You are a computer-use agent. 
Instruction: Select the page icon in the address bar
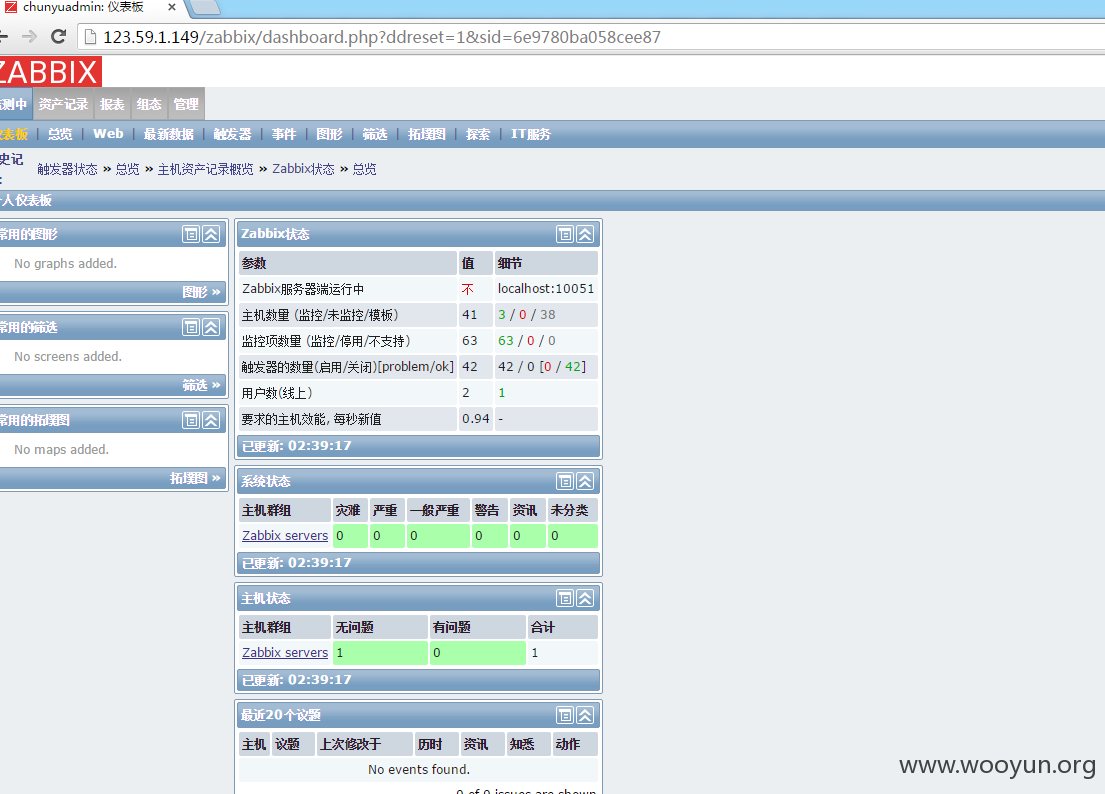[90, 37]
